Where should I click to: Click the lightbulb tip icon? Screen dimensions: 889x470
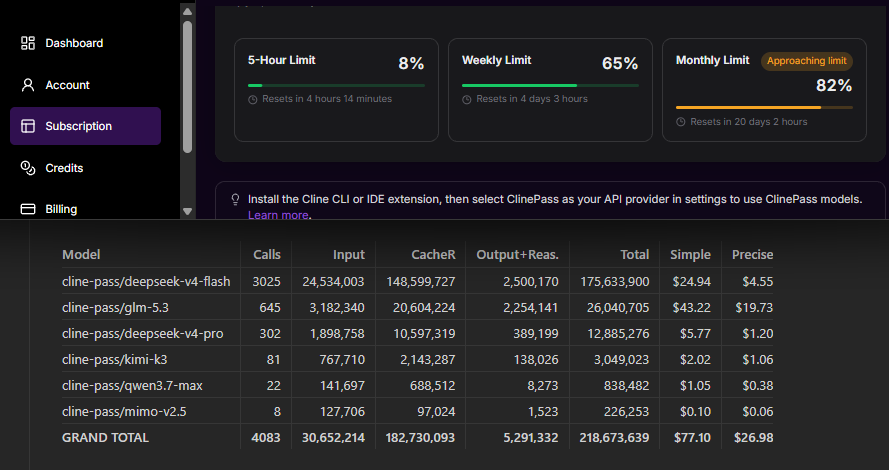pos(235,199)
